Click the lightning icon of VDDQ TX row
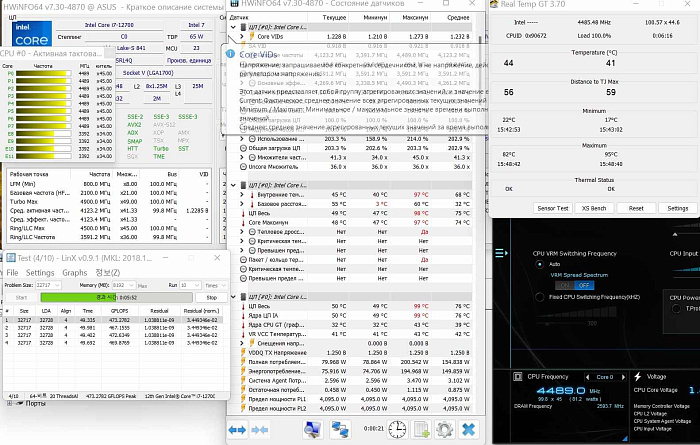Screen dimensions: 700x445 click(x=243, y=353)
